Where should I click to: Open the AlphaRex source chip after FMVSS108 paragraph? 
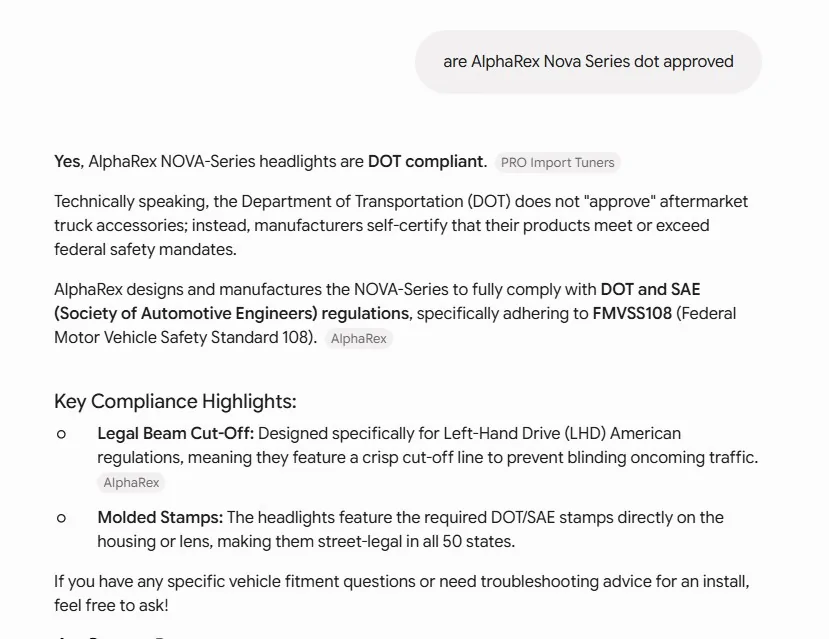[x=358, y=338]
